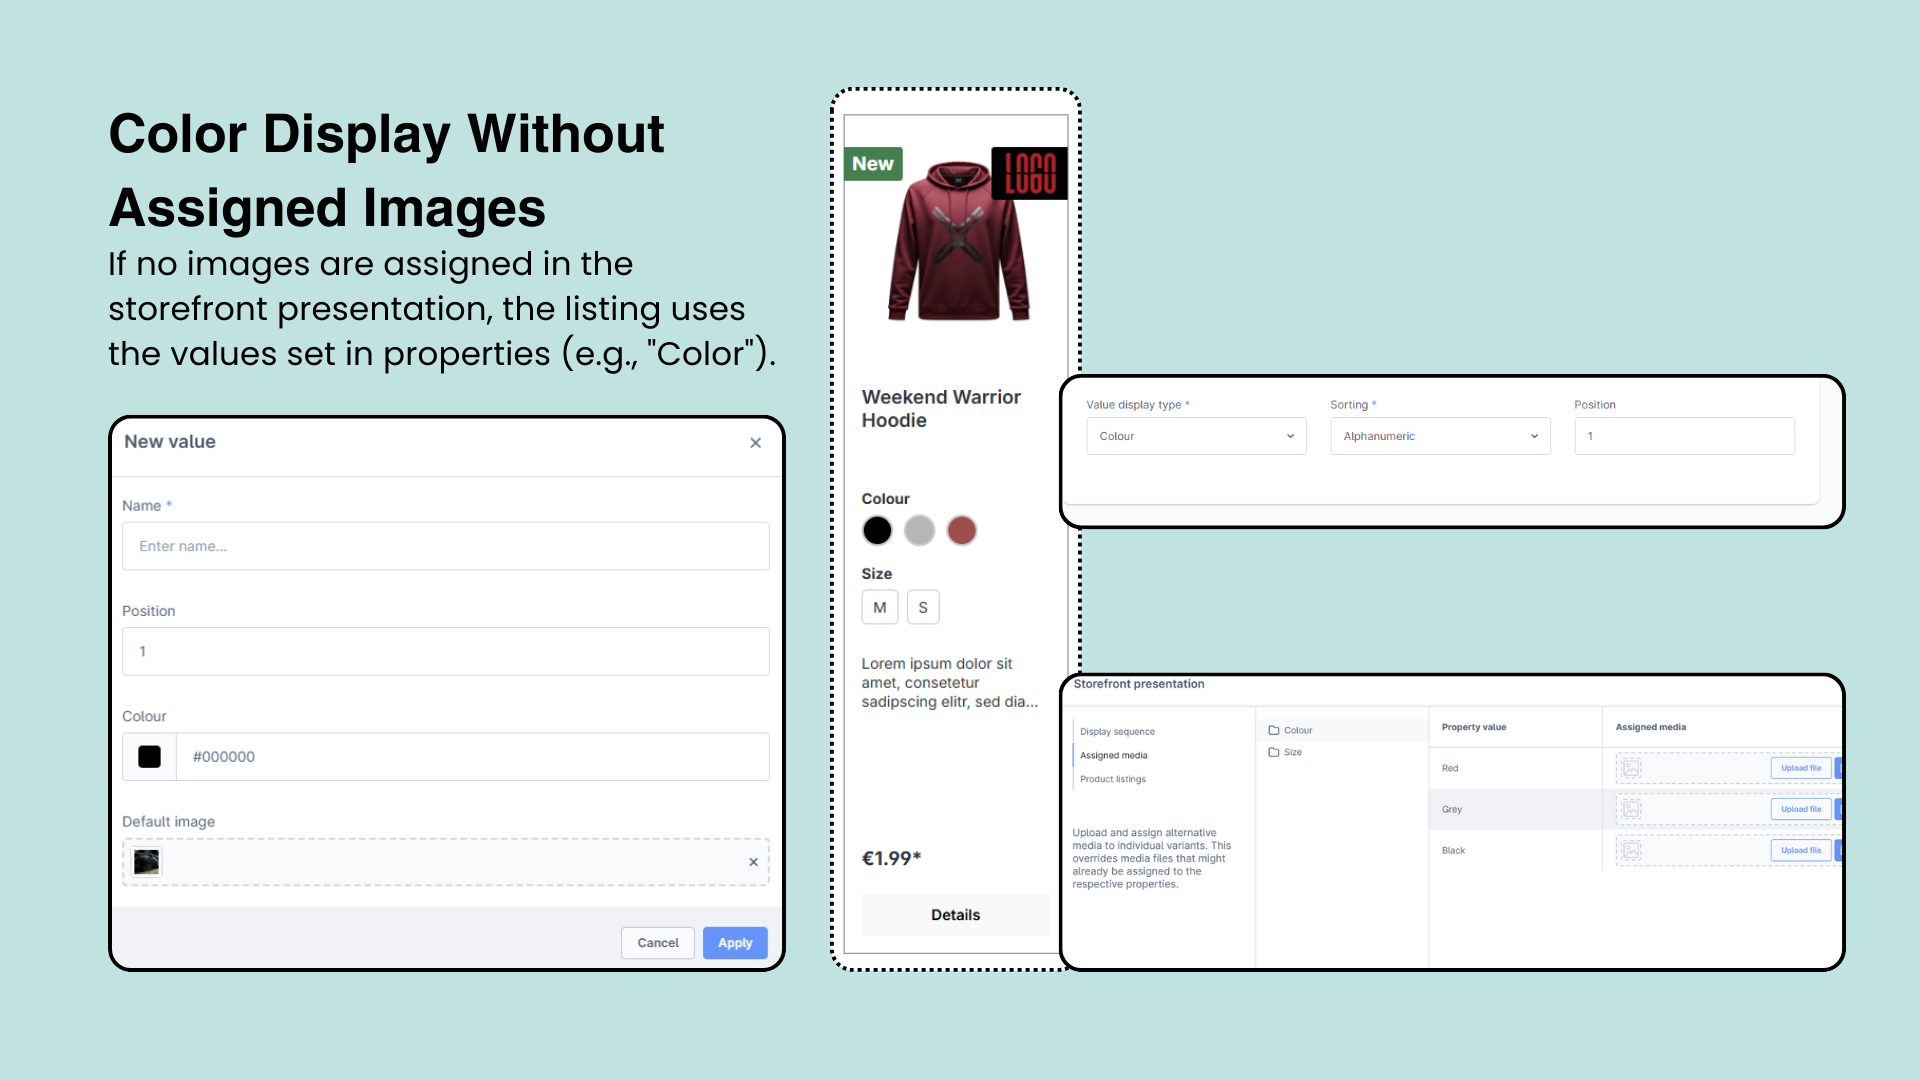Click the black colour swatch in new value form
Screen dimensions: 1920x1080
coord(149,756)
